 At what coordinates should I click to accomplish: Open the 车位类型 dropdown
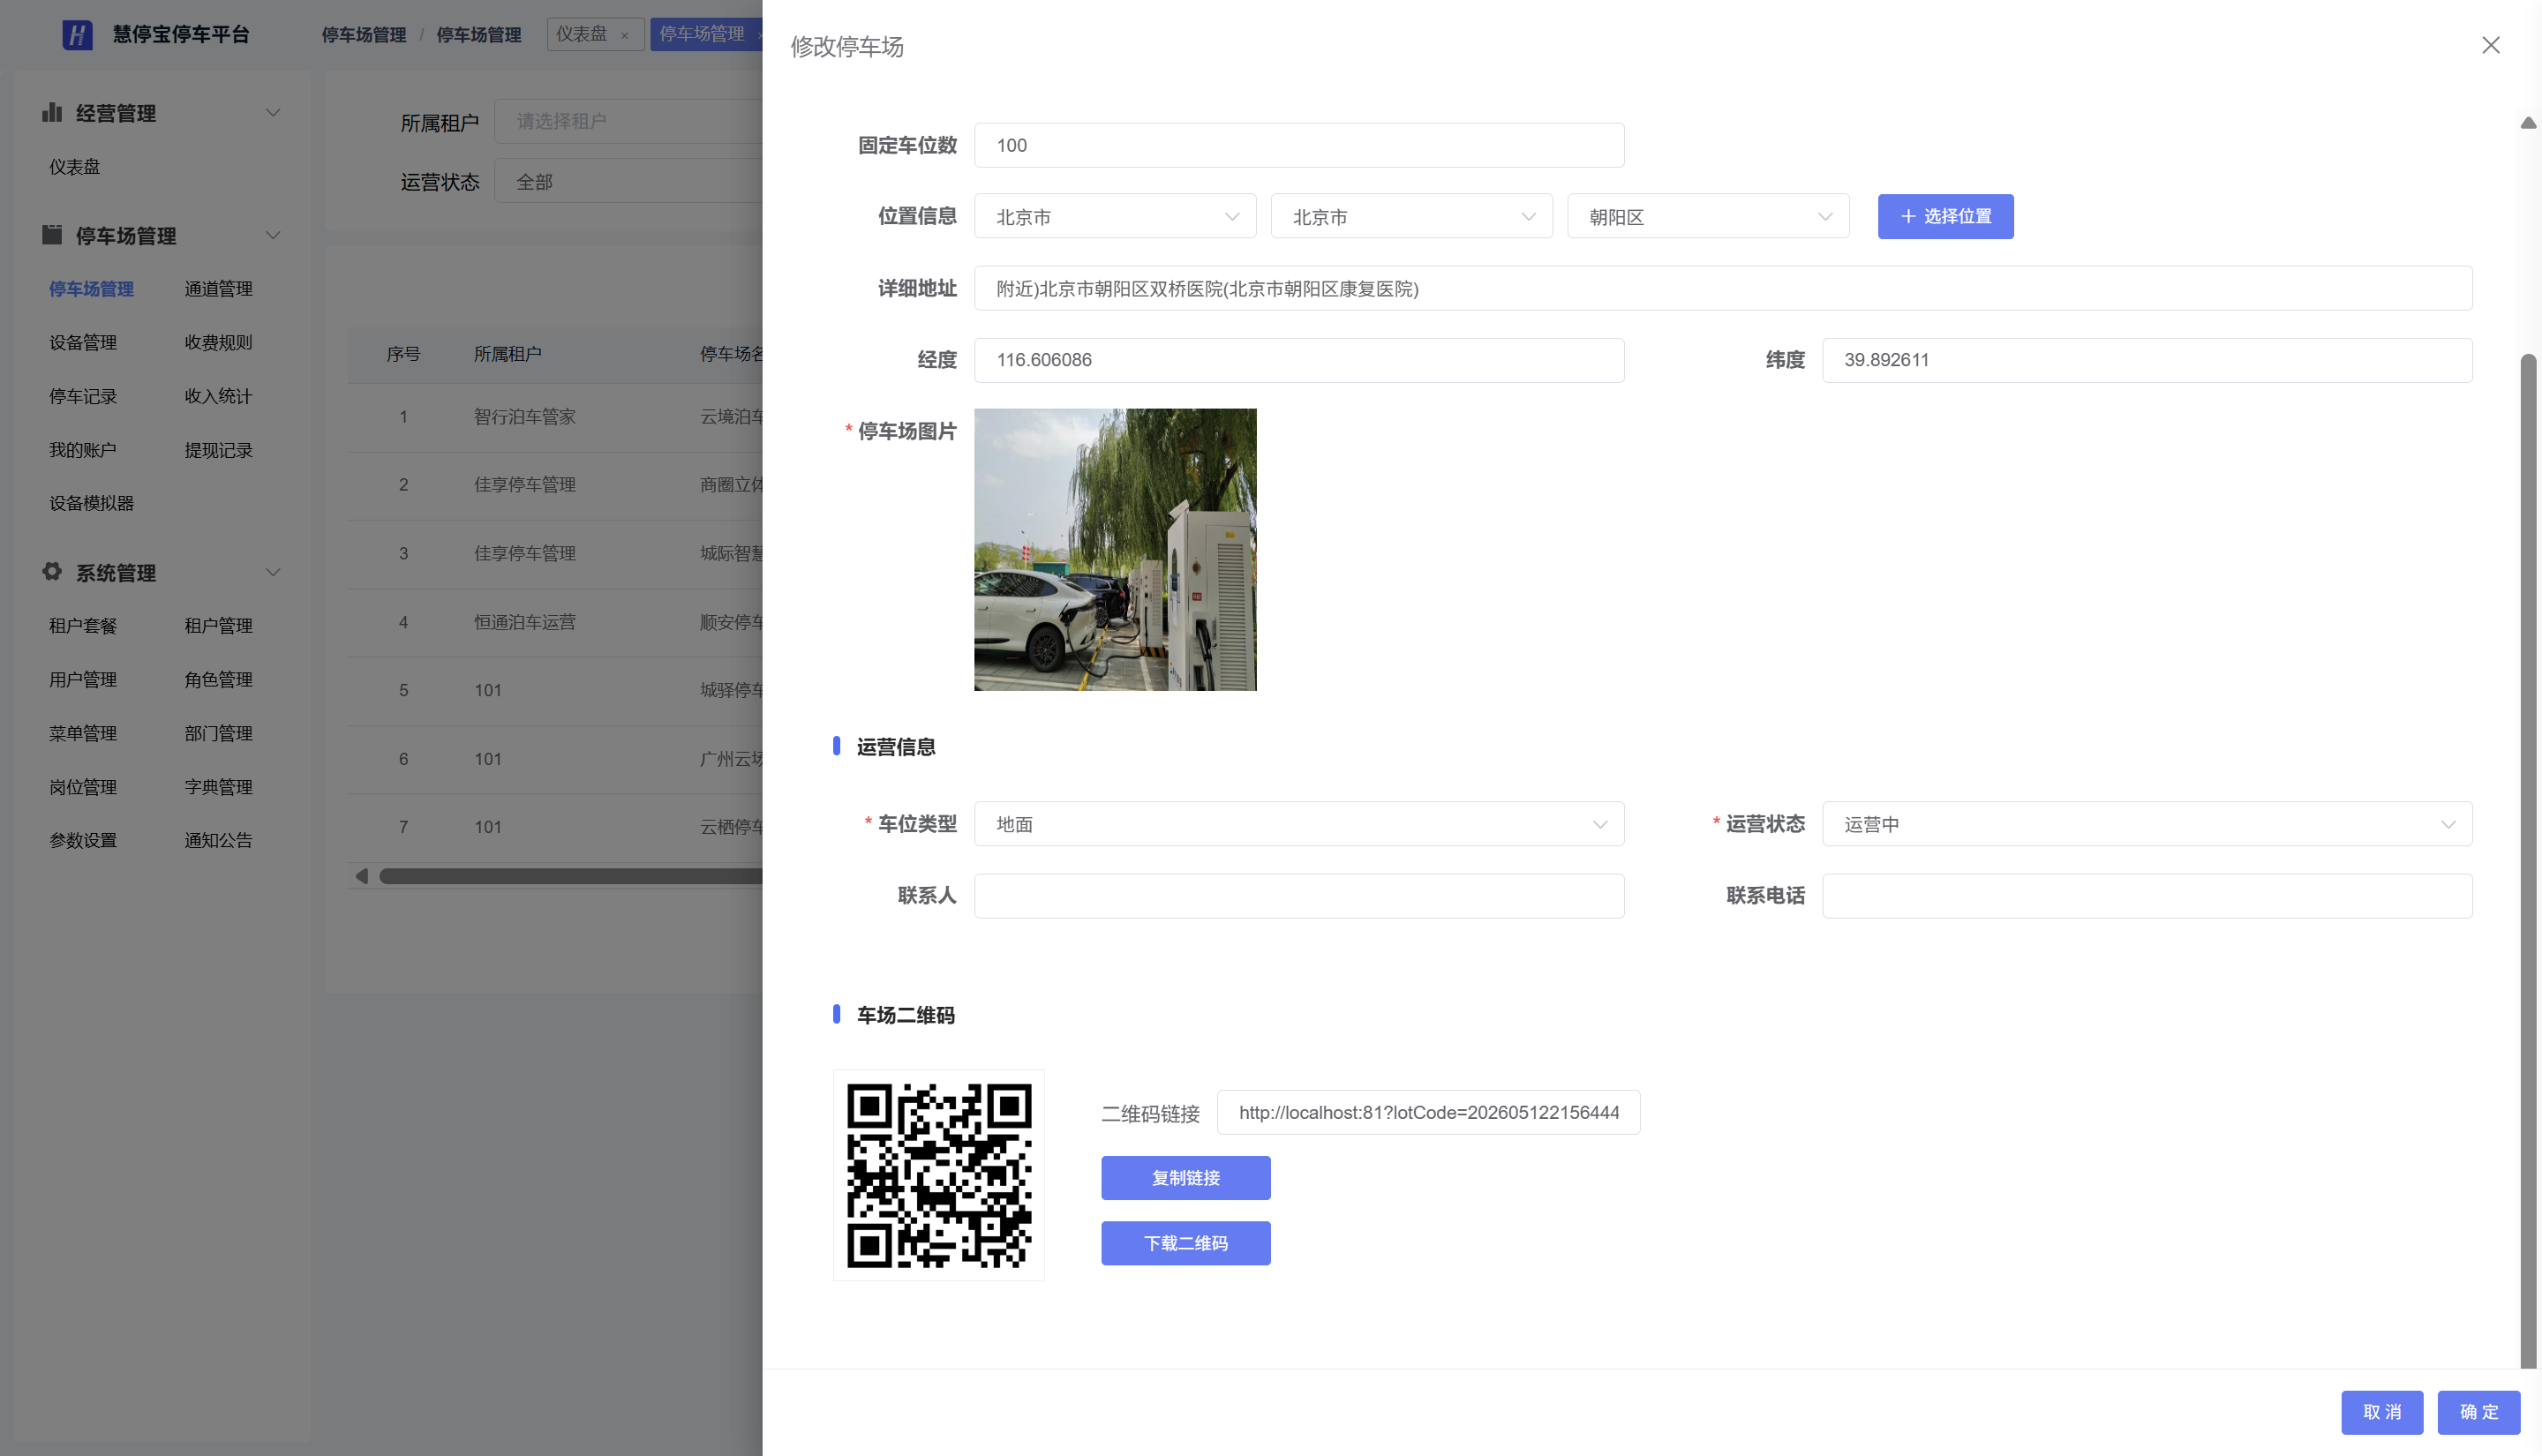(1299, 824)
